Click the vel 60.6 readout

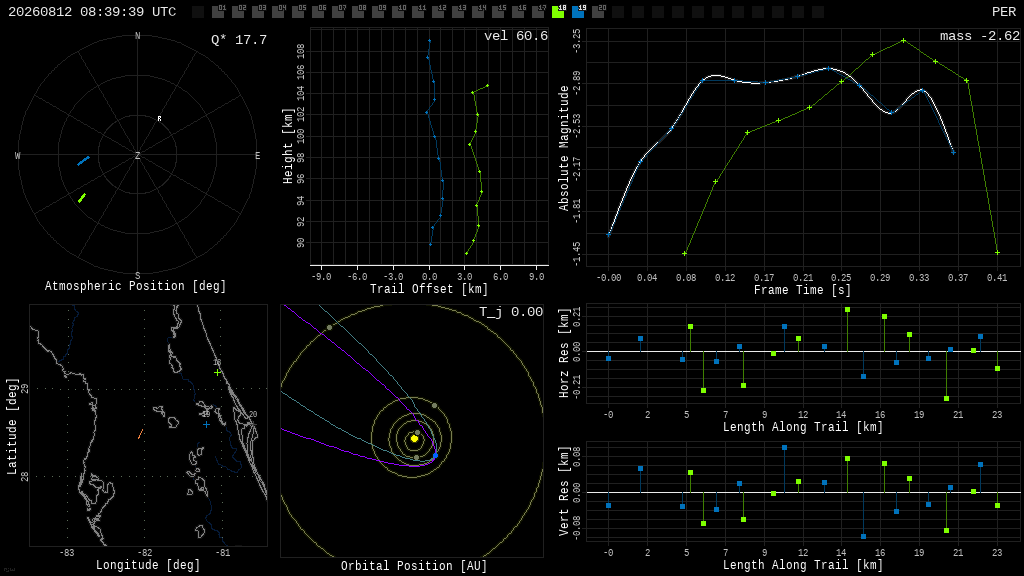point(516,36)
